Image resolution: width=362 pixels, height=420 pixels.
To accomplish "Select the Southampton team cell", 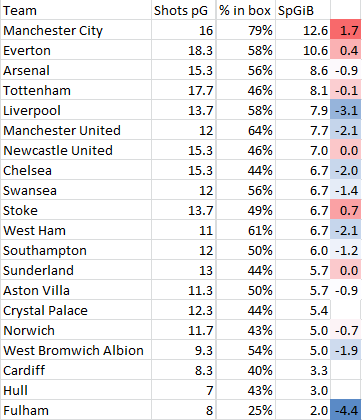I will pyautogui.click(x=76, y=250).
